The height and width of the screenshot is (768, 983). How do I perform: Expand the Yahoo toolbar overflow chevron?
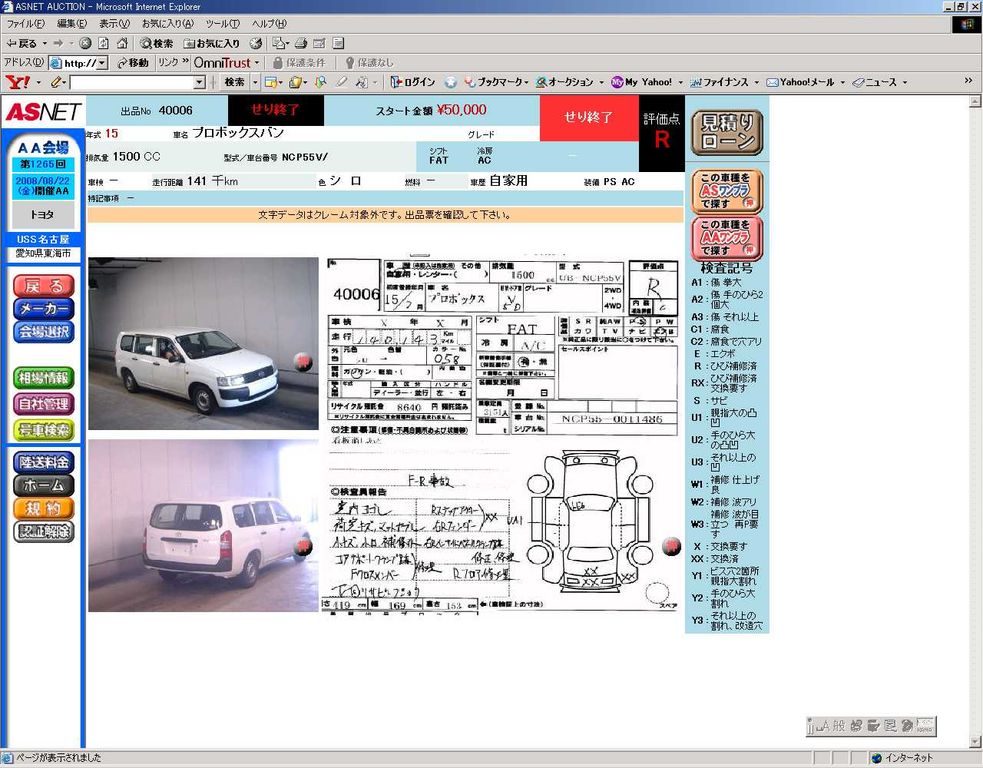pos(969,81)
